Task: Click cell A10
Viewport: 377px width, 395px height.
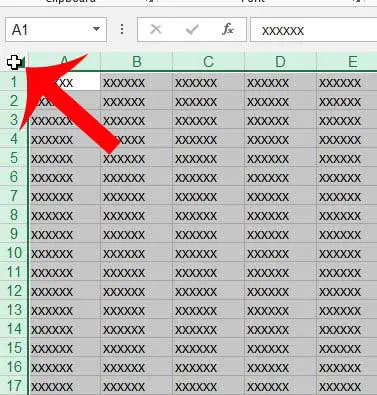Action: (65, 253)
